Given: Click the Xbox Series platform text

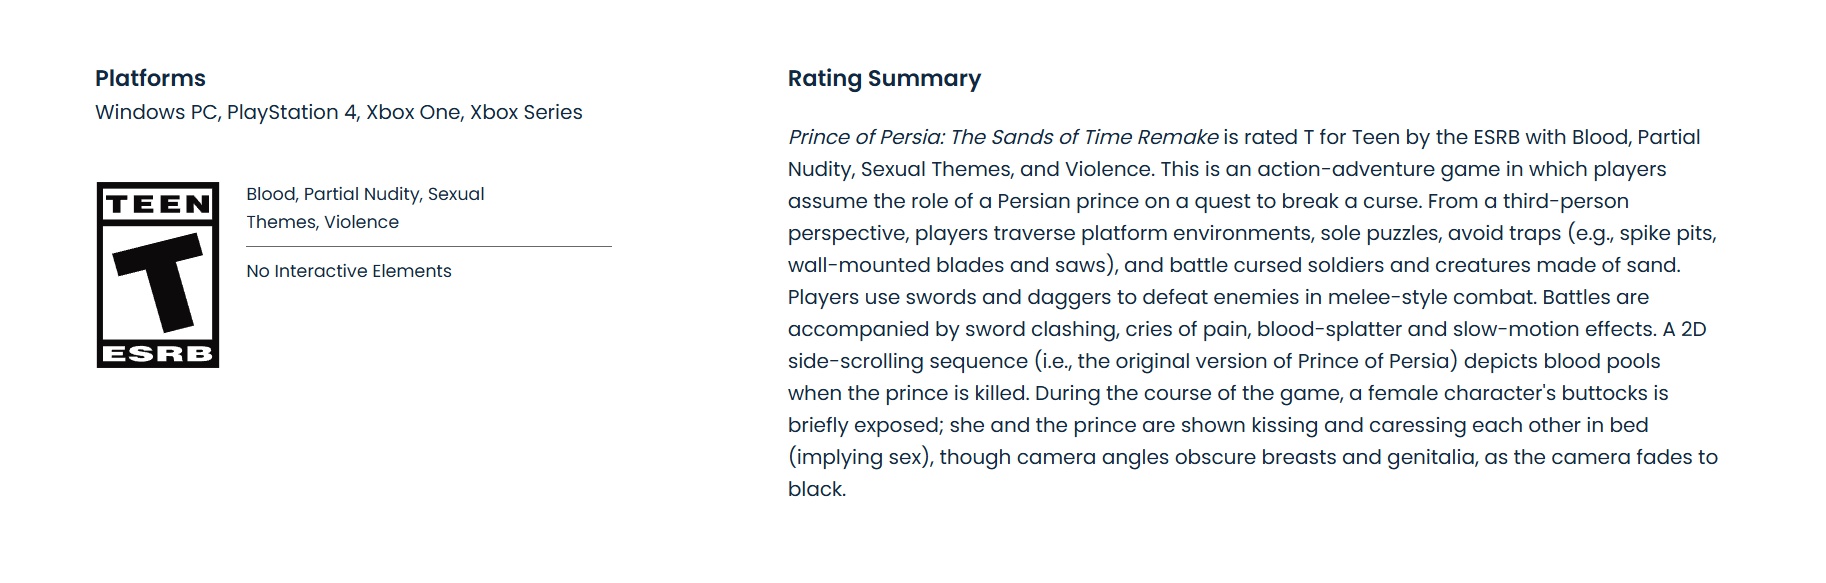Looking at the screenshot, I should 526,112.
